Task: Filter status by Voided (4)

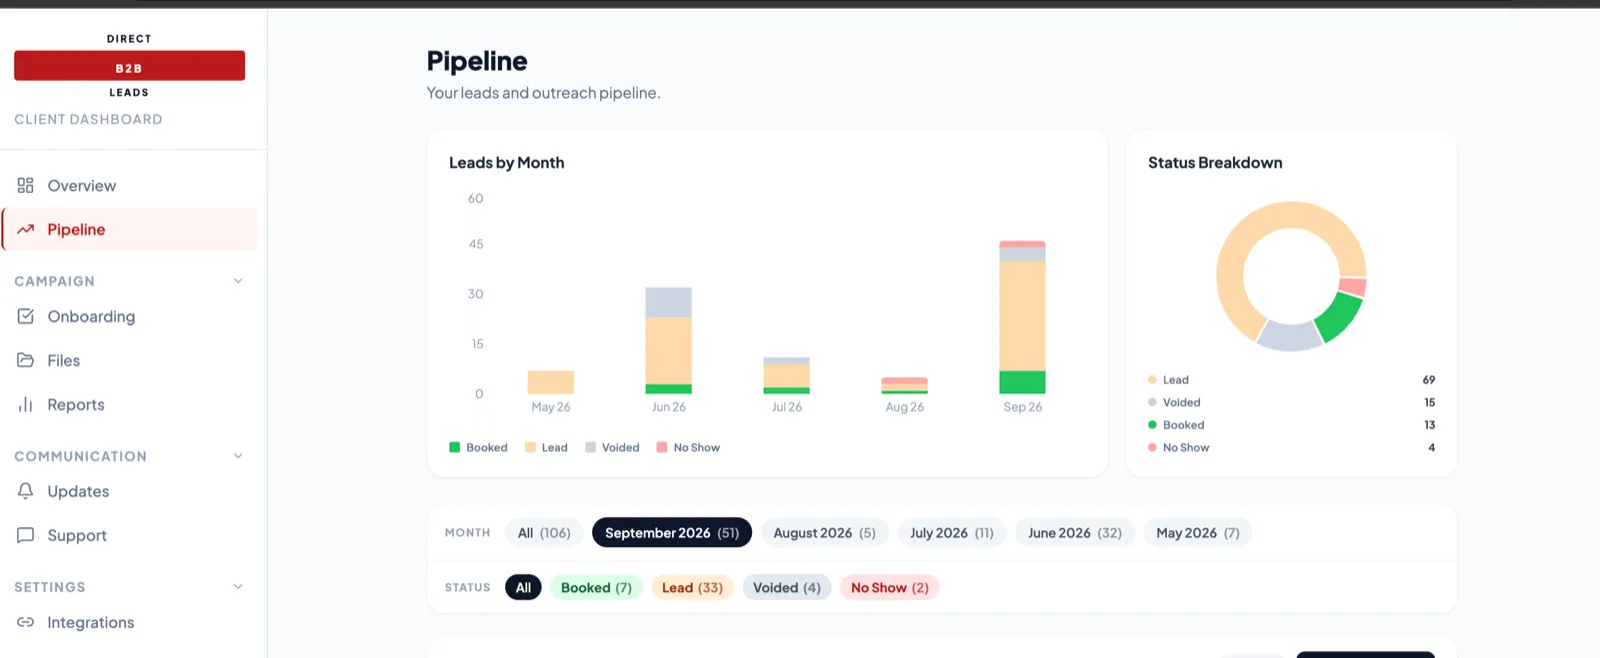Action: (787, 587)
